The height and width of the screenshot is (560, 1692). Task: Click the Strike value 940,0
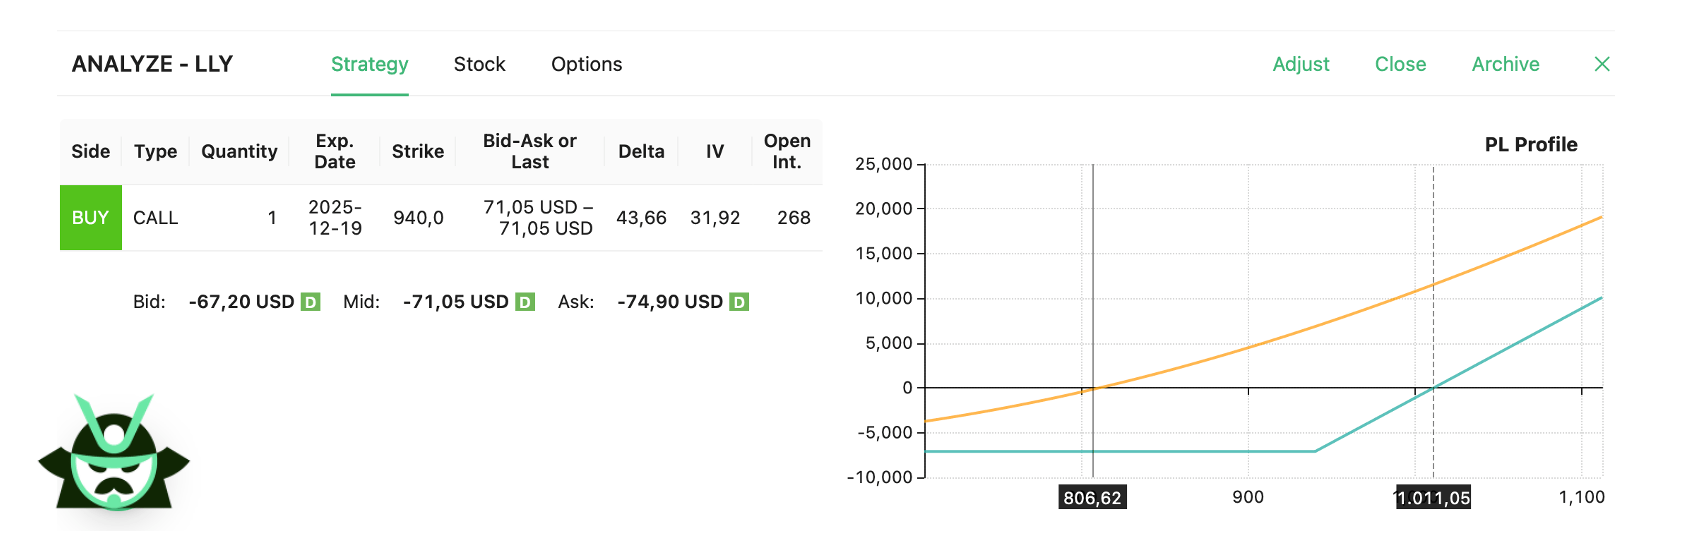pos(418,218)
